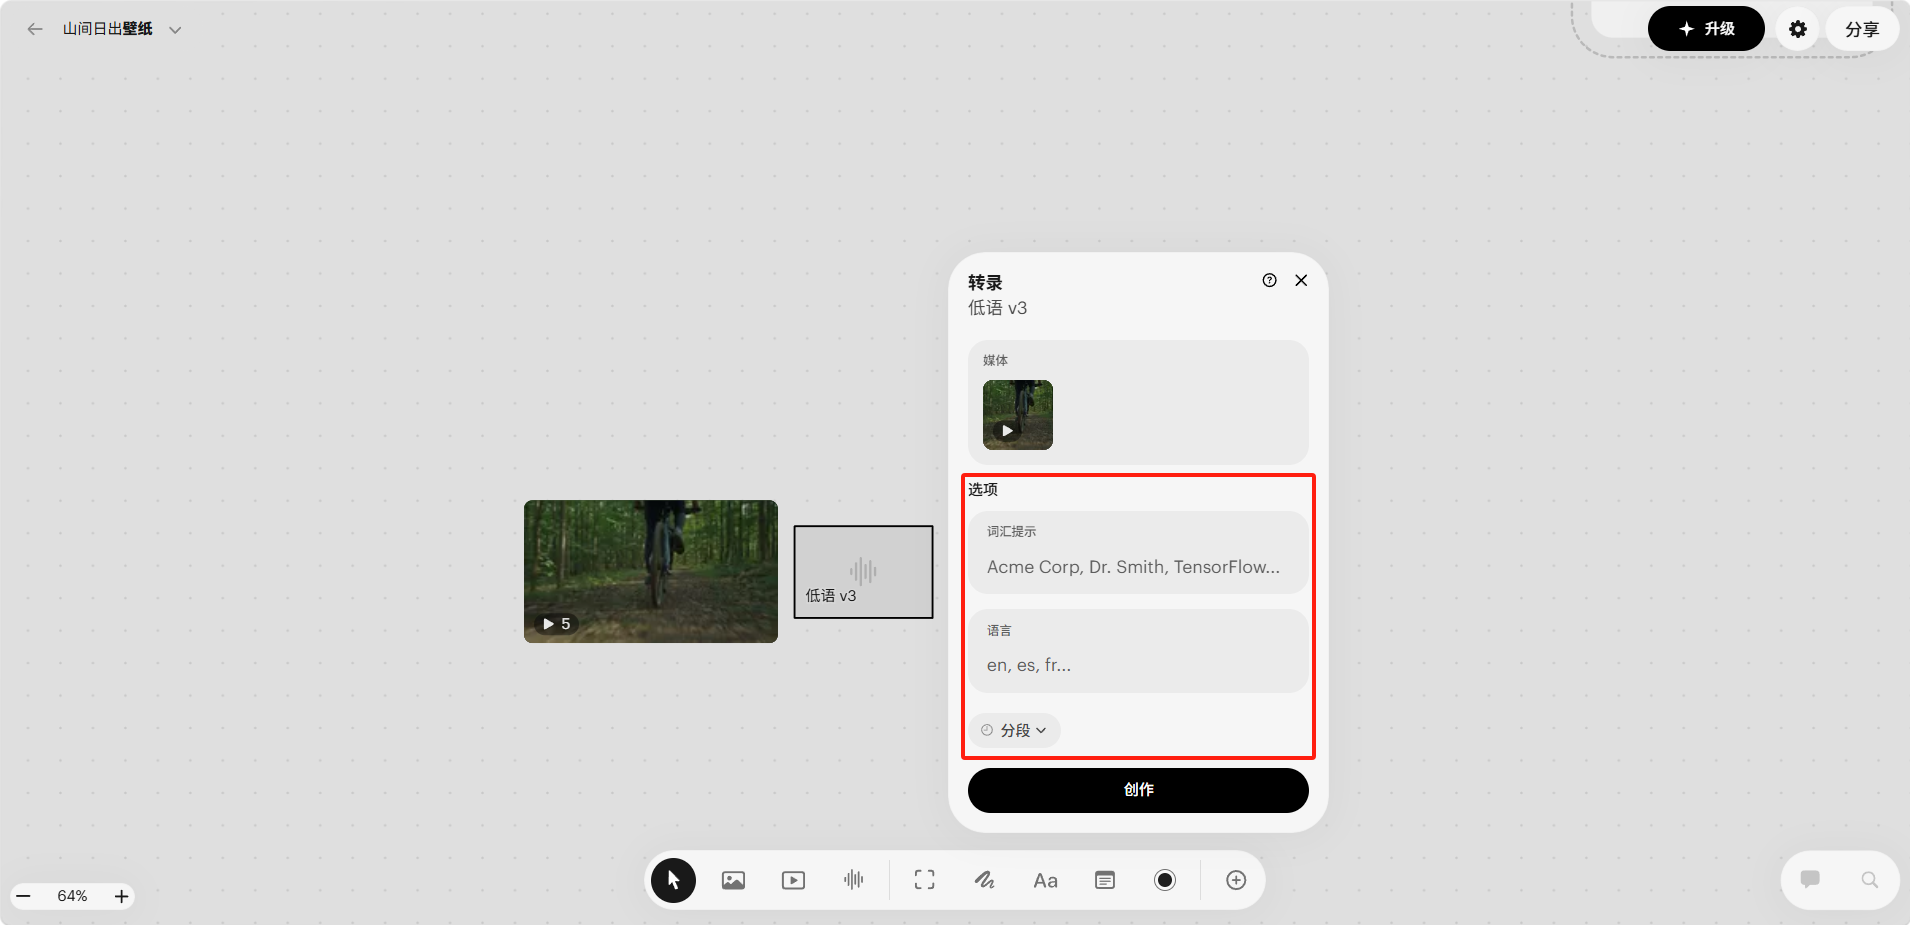Close the 转录 panel

[1301, 280]
